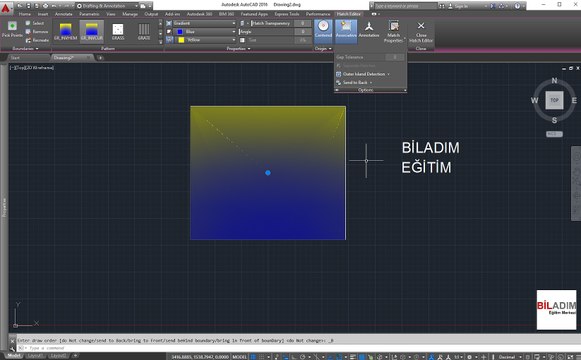The width and height of the screenshot is (581, 360).
Task: Open the Yellow gradient color dropdown
Action: 204,40
